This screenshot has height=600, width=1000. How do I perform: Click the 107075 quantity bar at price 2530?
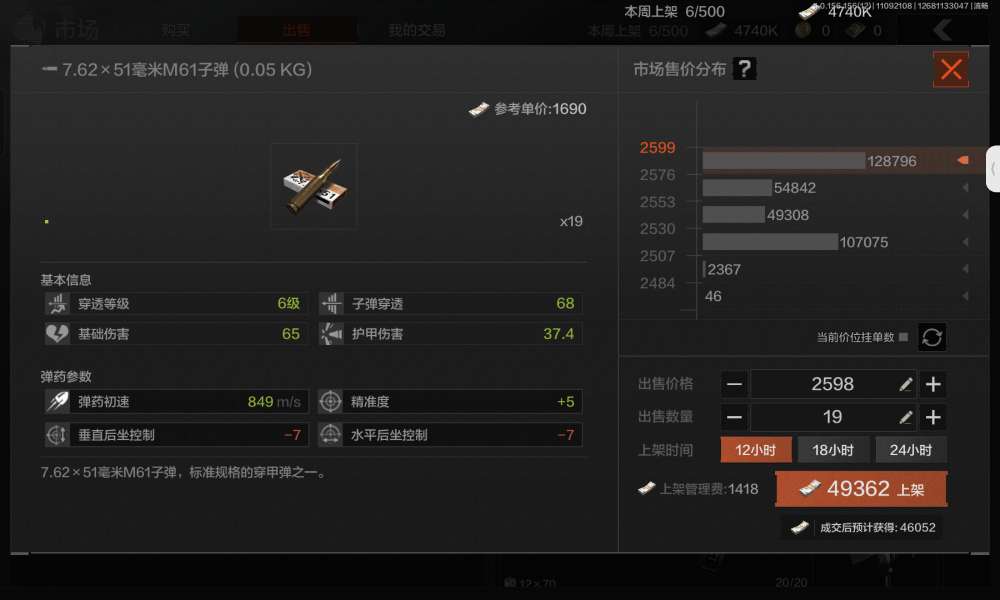(770, 242)
